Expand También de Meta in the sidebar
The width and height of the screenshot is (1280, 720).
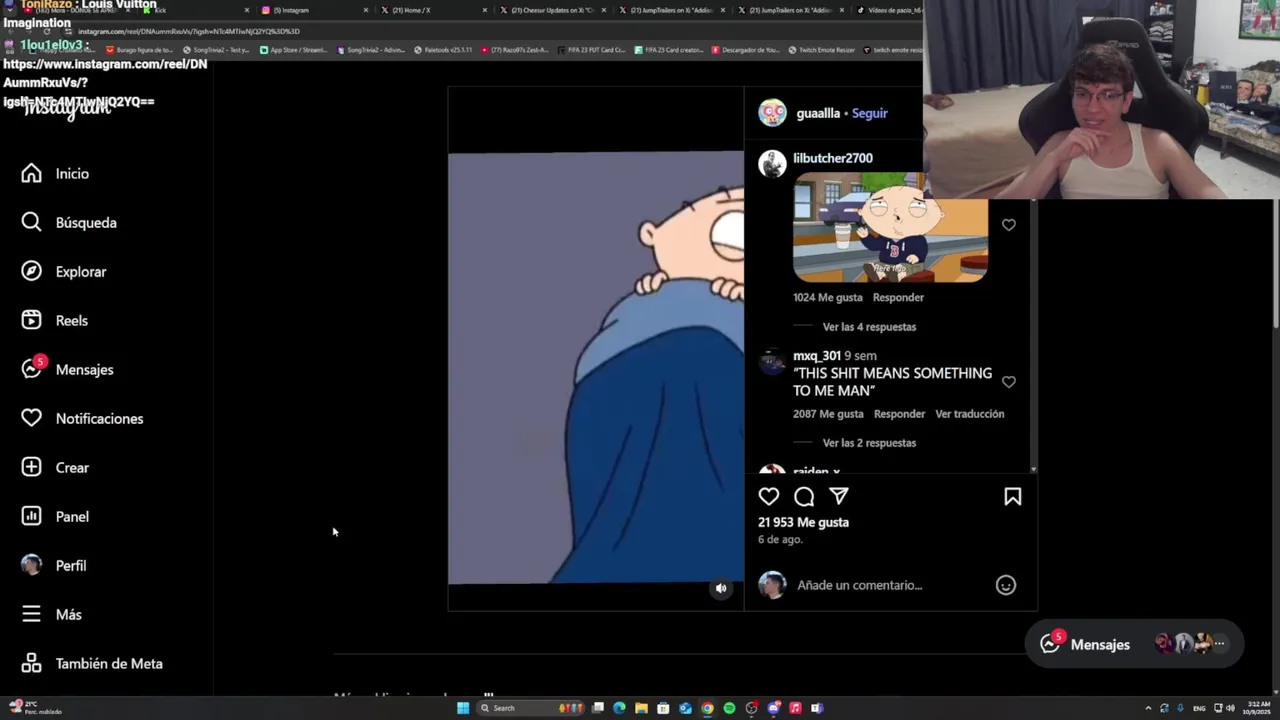92,664
